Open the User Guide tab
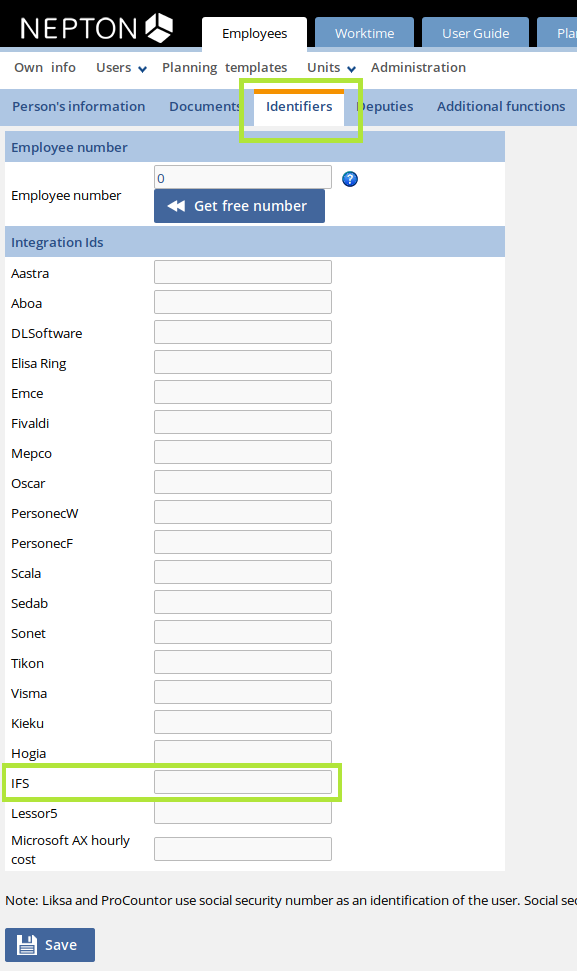 click(475, 32)
